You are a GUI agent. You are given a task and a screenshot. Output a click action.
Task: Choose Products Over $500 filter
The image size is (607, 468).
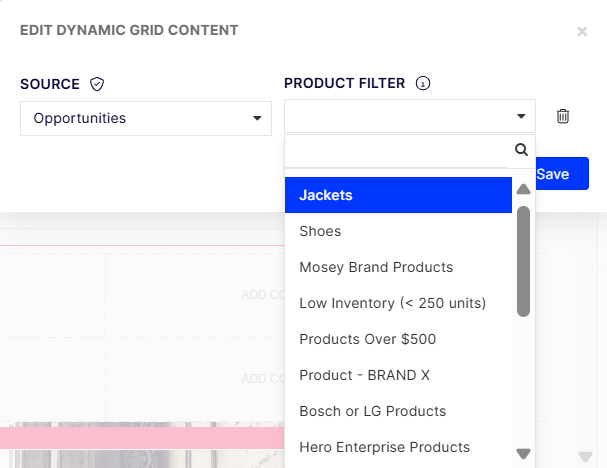(x=398, y=339)
